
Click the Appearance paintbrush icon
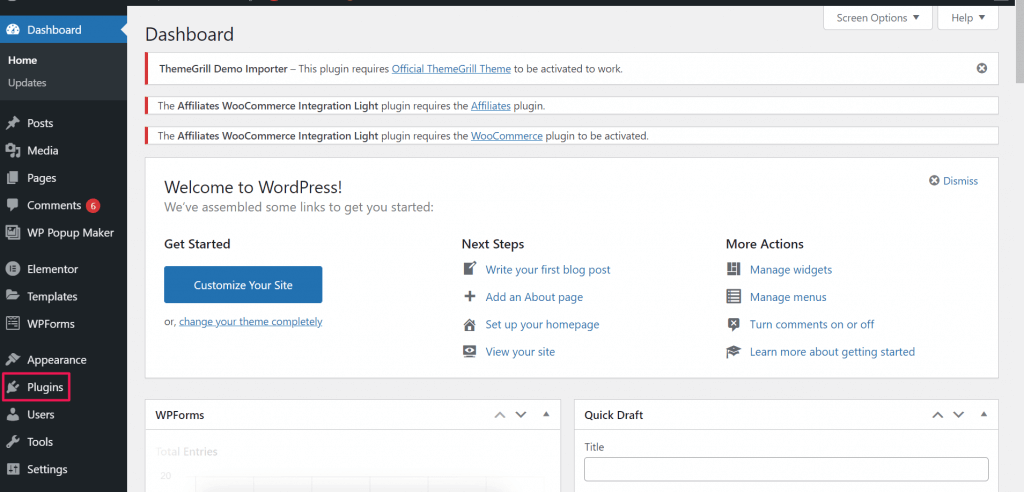pos(12,359)
